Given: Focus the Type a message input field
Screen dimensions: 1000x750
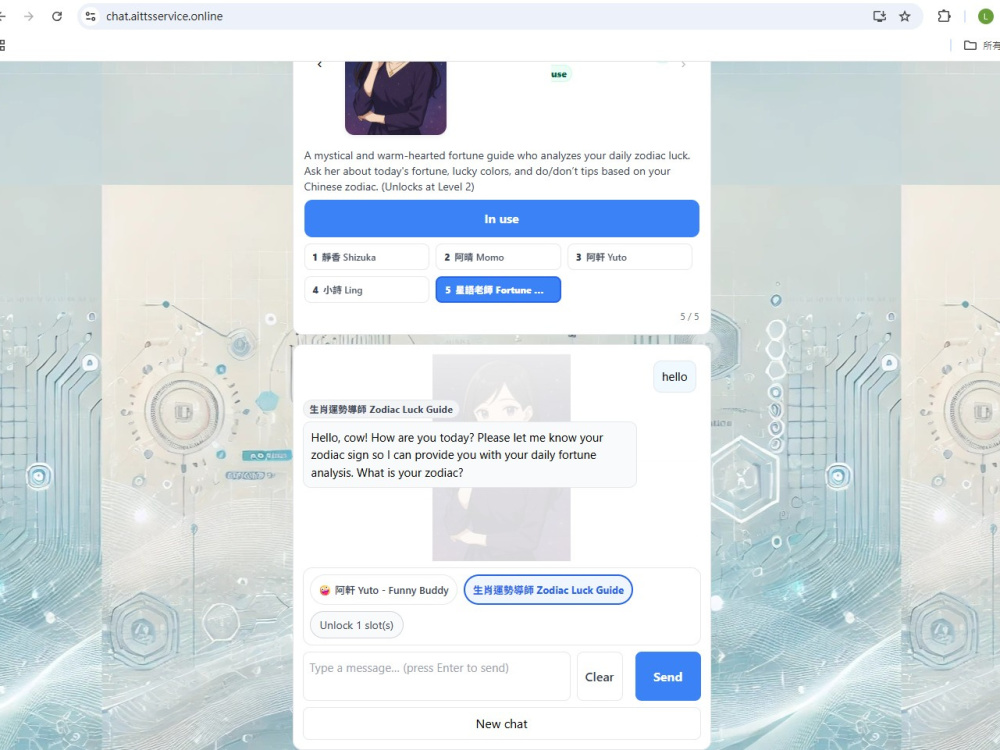Looking at the screenshot, I should click(x=436, y=676).
